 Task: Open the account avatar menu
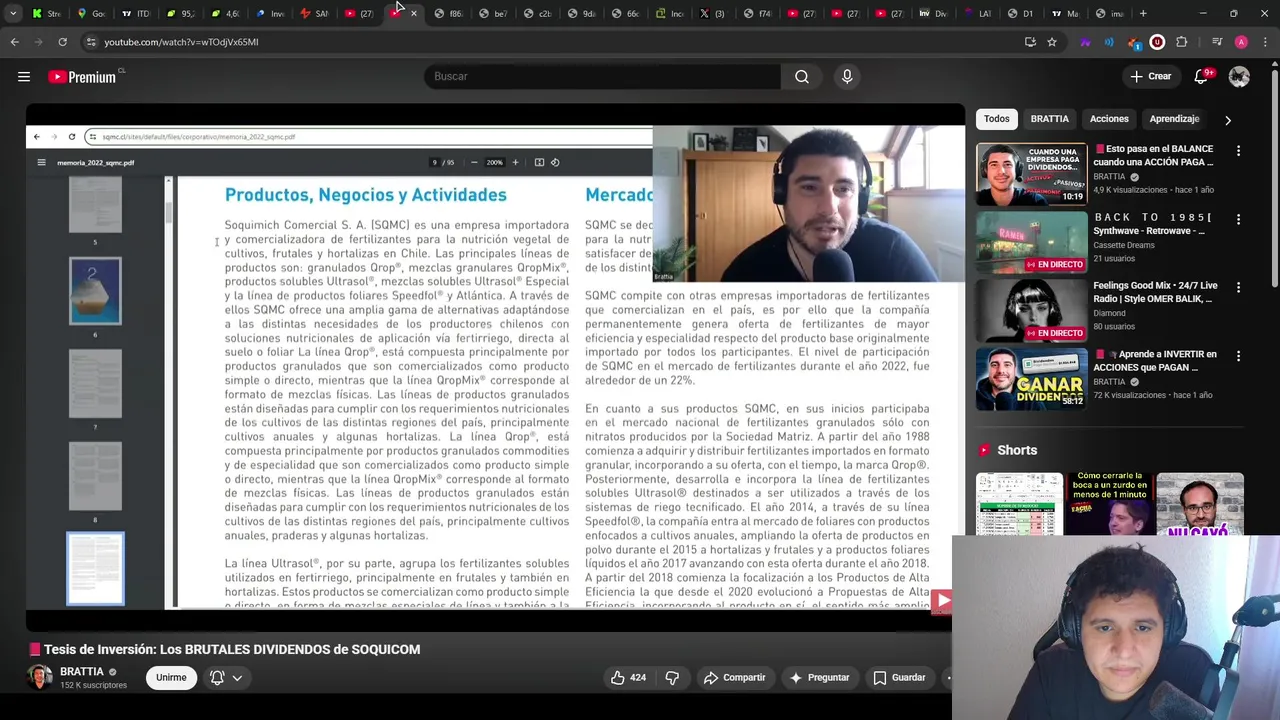click(1239, 77)
